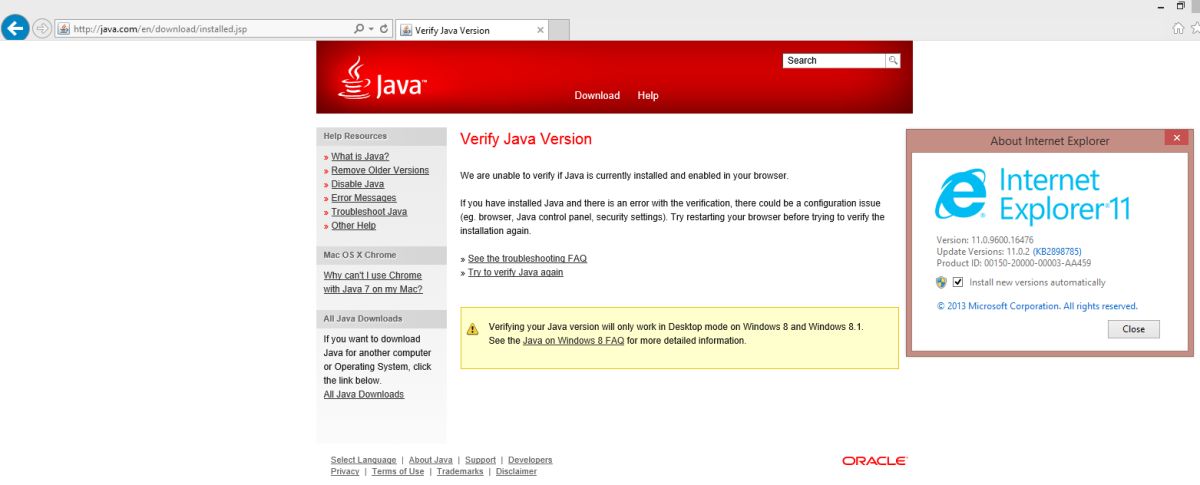This screenshot has height=485, width=1200.
Task: Open the address bar autocomplete dropdown arrow
Action: tap(372, 29)
